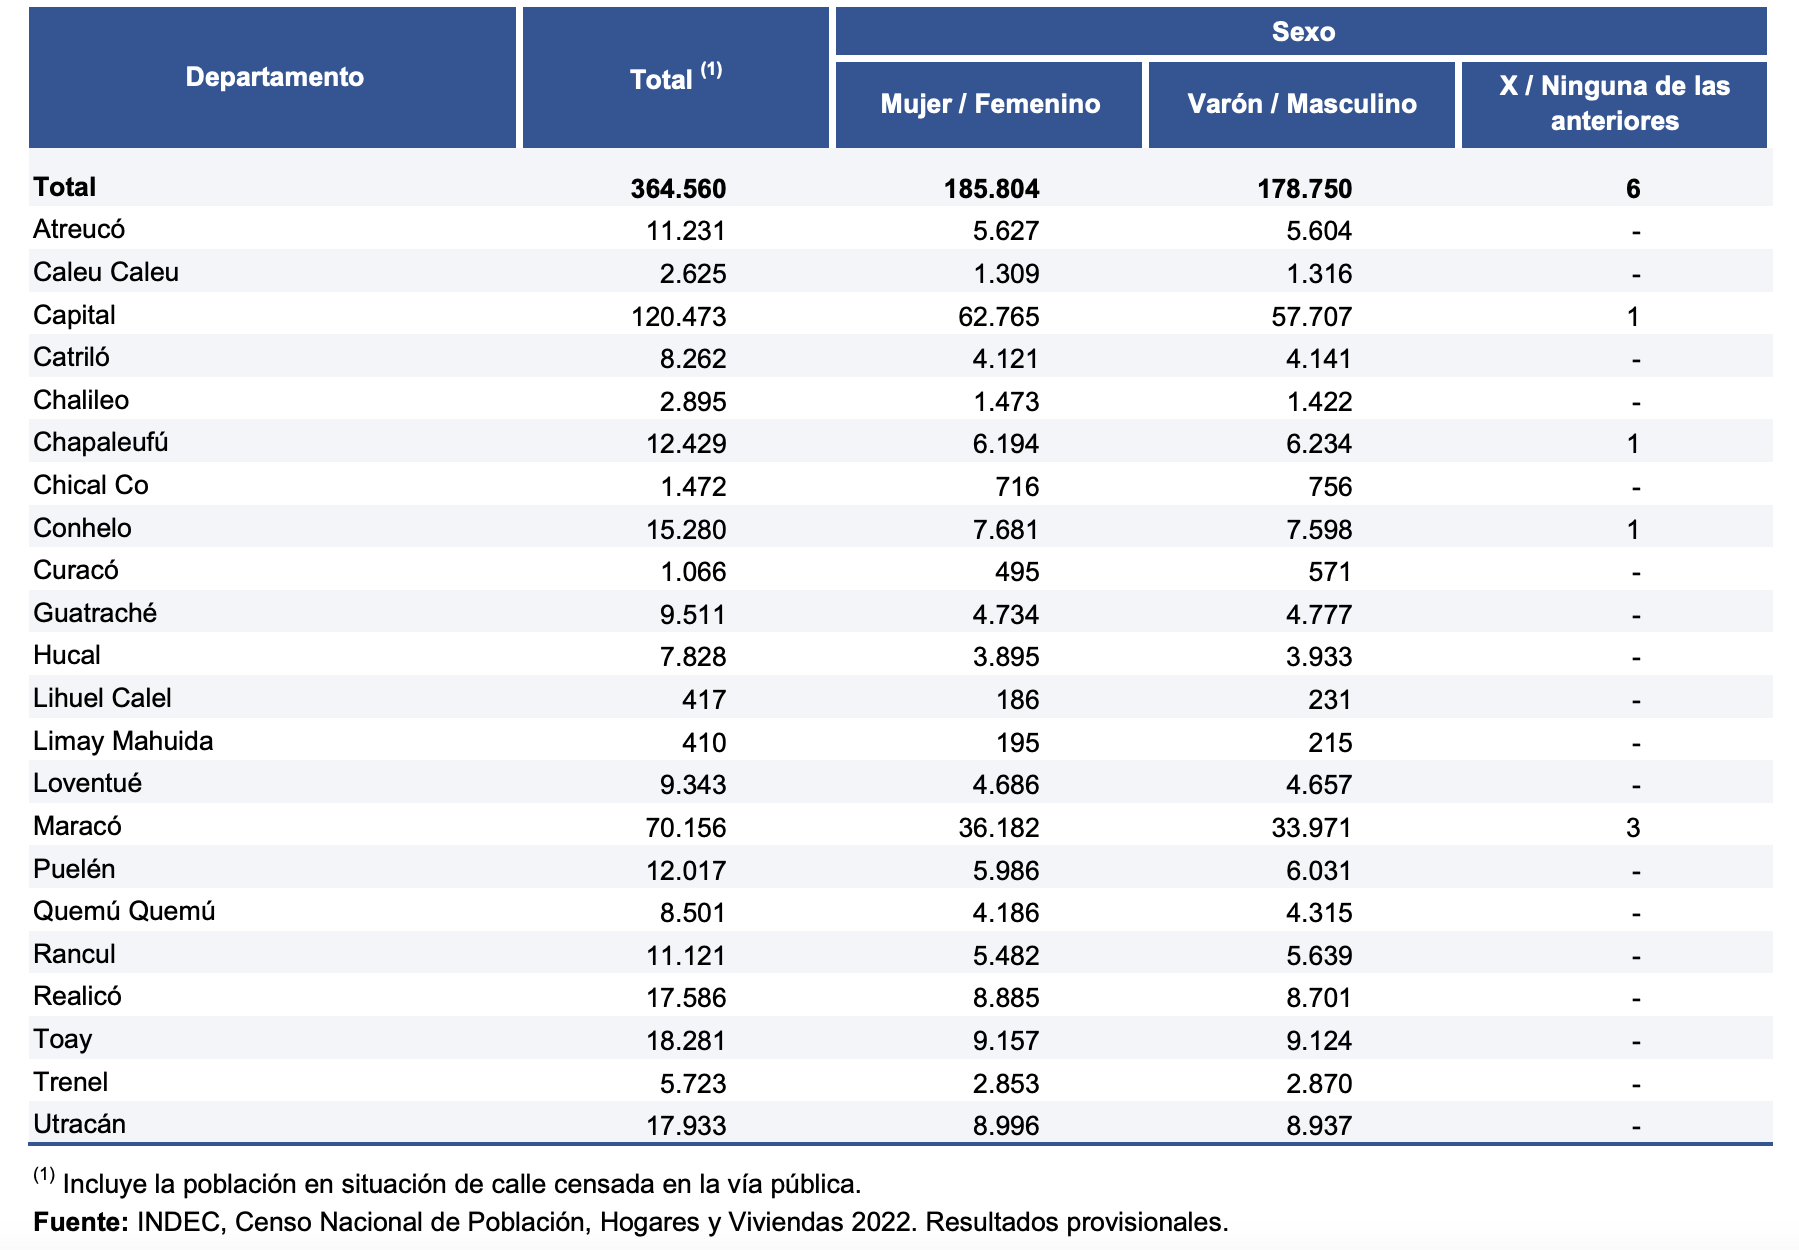The image size is (1799, 1250).
Task: Select Chical Co men value 756
Action: point(1330,487)
